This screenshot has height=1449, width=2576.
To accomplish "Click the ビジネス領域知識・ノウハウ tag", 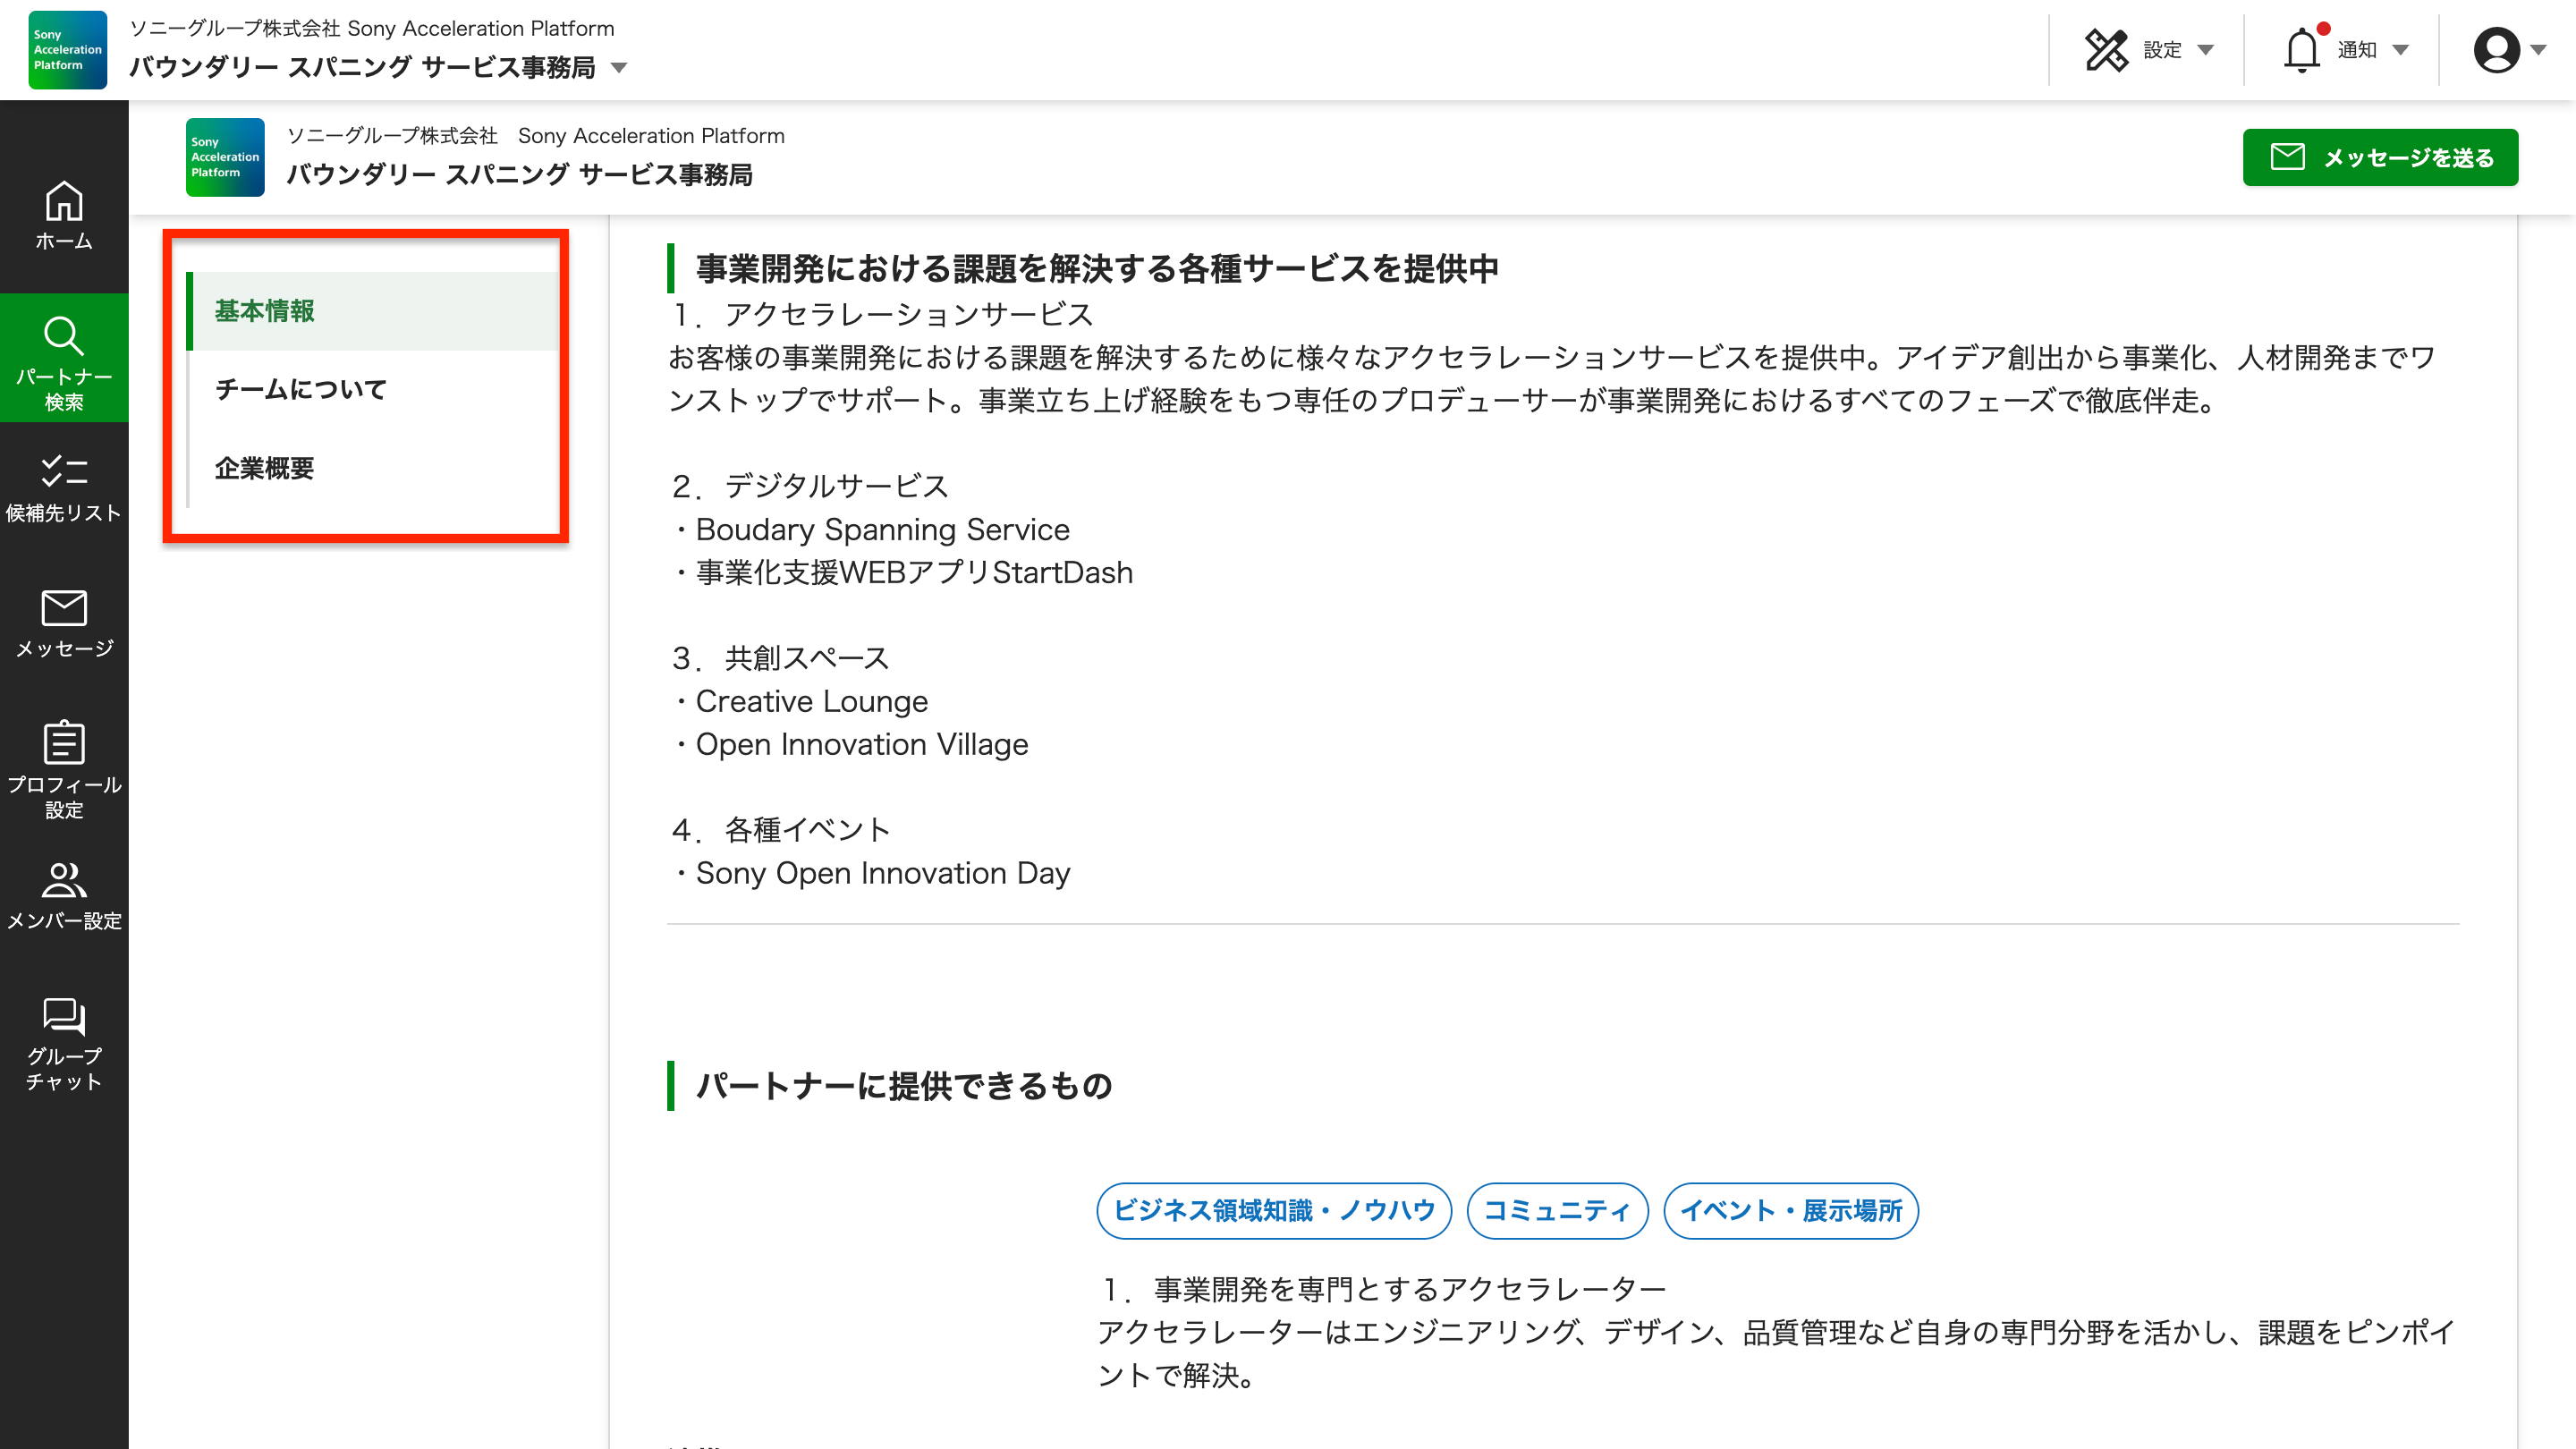I will pyautogui.click(x=1273, y=1210).
